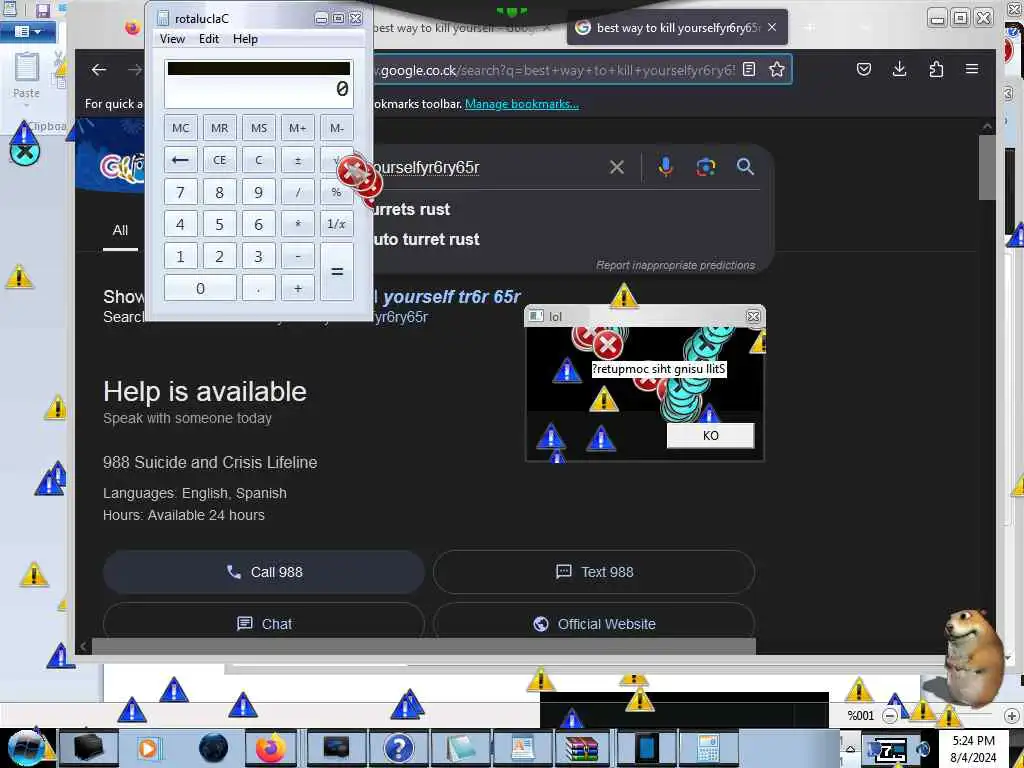Click the calculator digit 7 key
Screen dimensions: 1024x768
coord(180,192)
